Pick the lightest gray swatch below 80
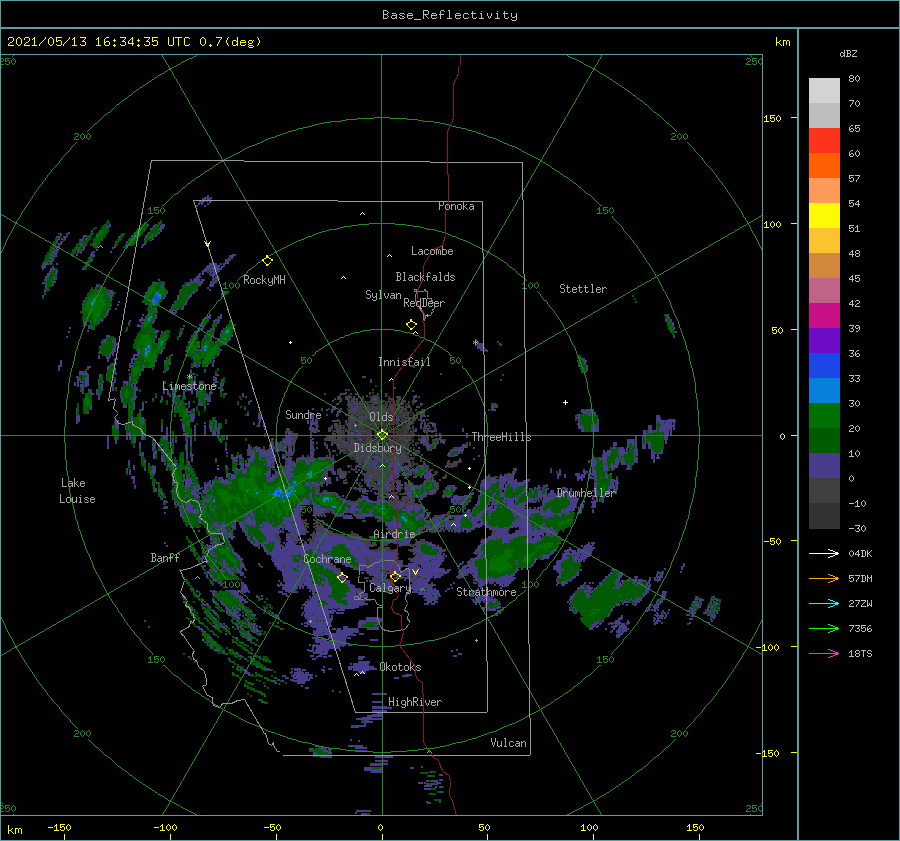The image size is (900, 841). point(824,91)
